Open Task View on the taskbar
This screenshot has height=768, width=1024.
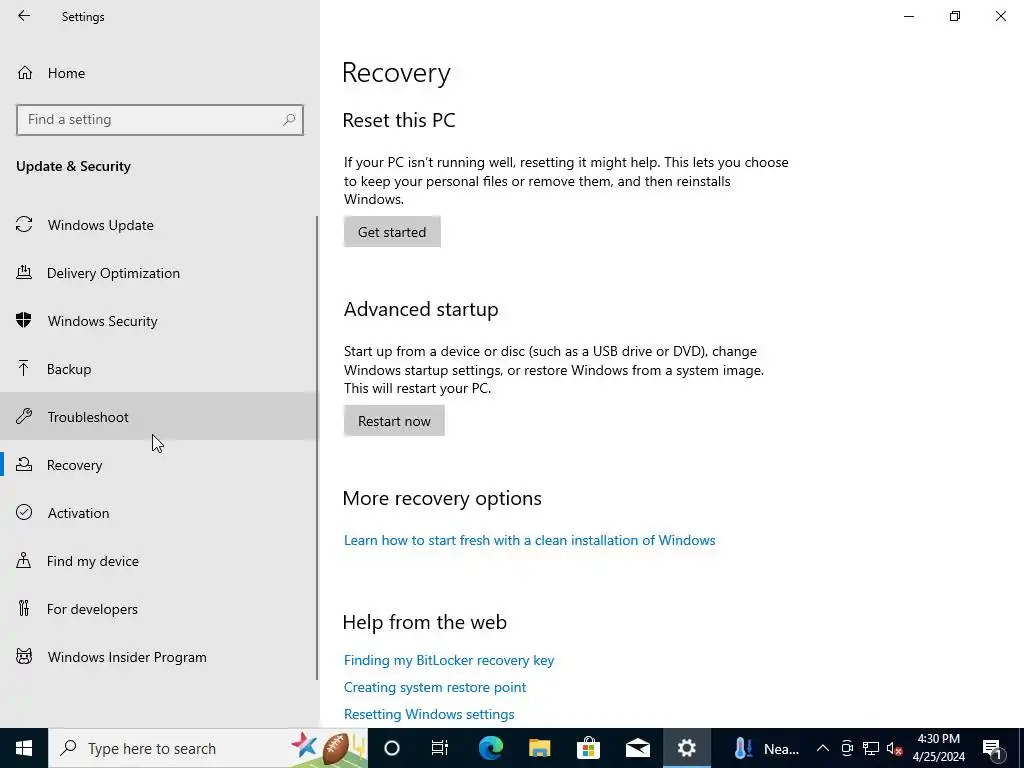point(440,748)
